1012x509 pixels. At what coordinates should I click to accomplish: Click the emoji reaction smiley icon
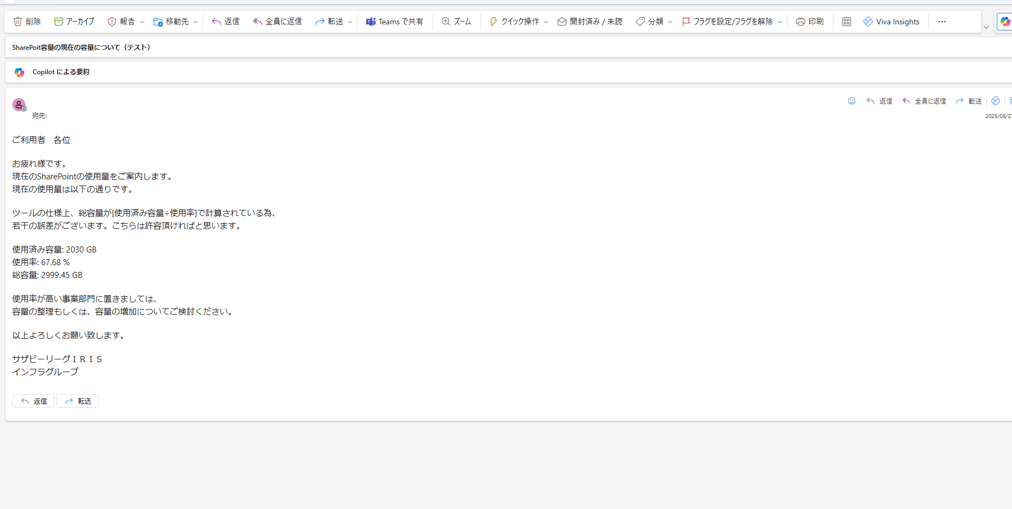point(852,101)
